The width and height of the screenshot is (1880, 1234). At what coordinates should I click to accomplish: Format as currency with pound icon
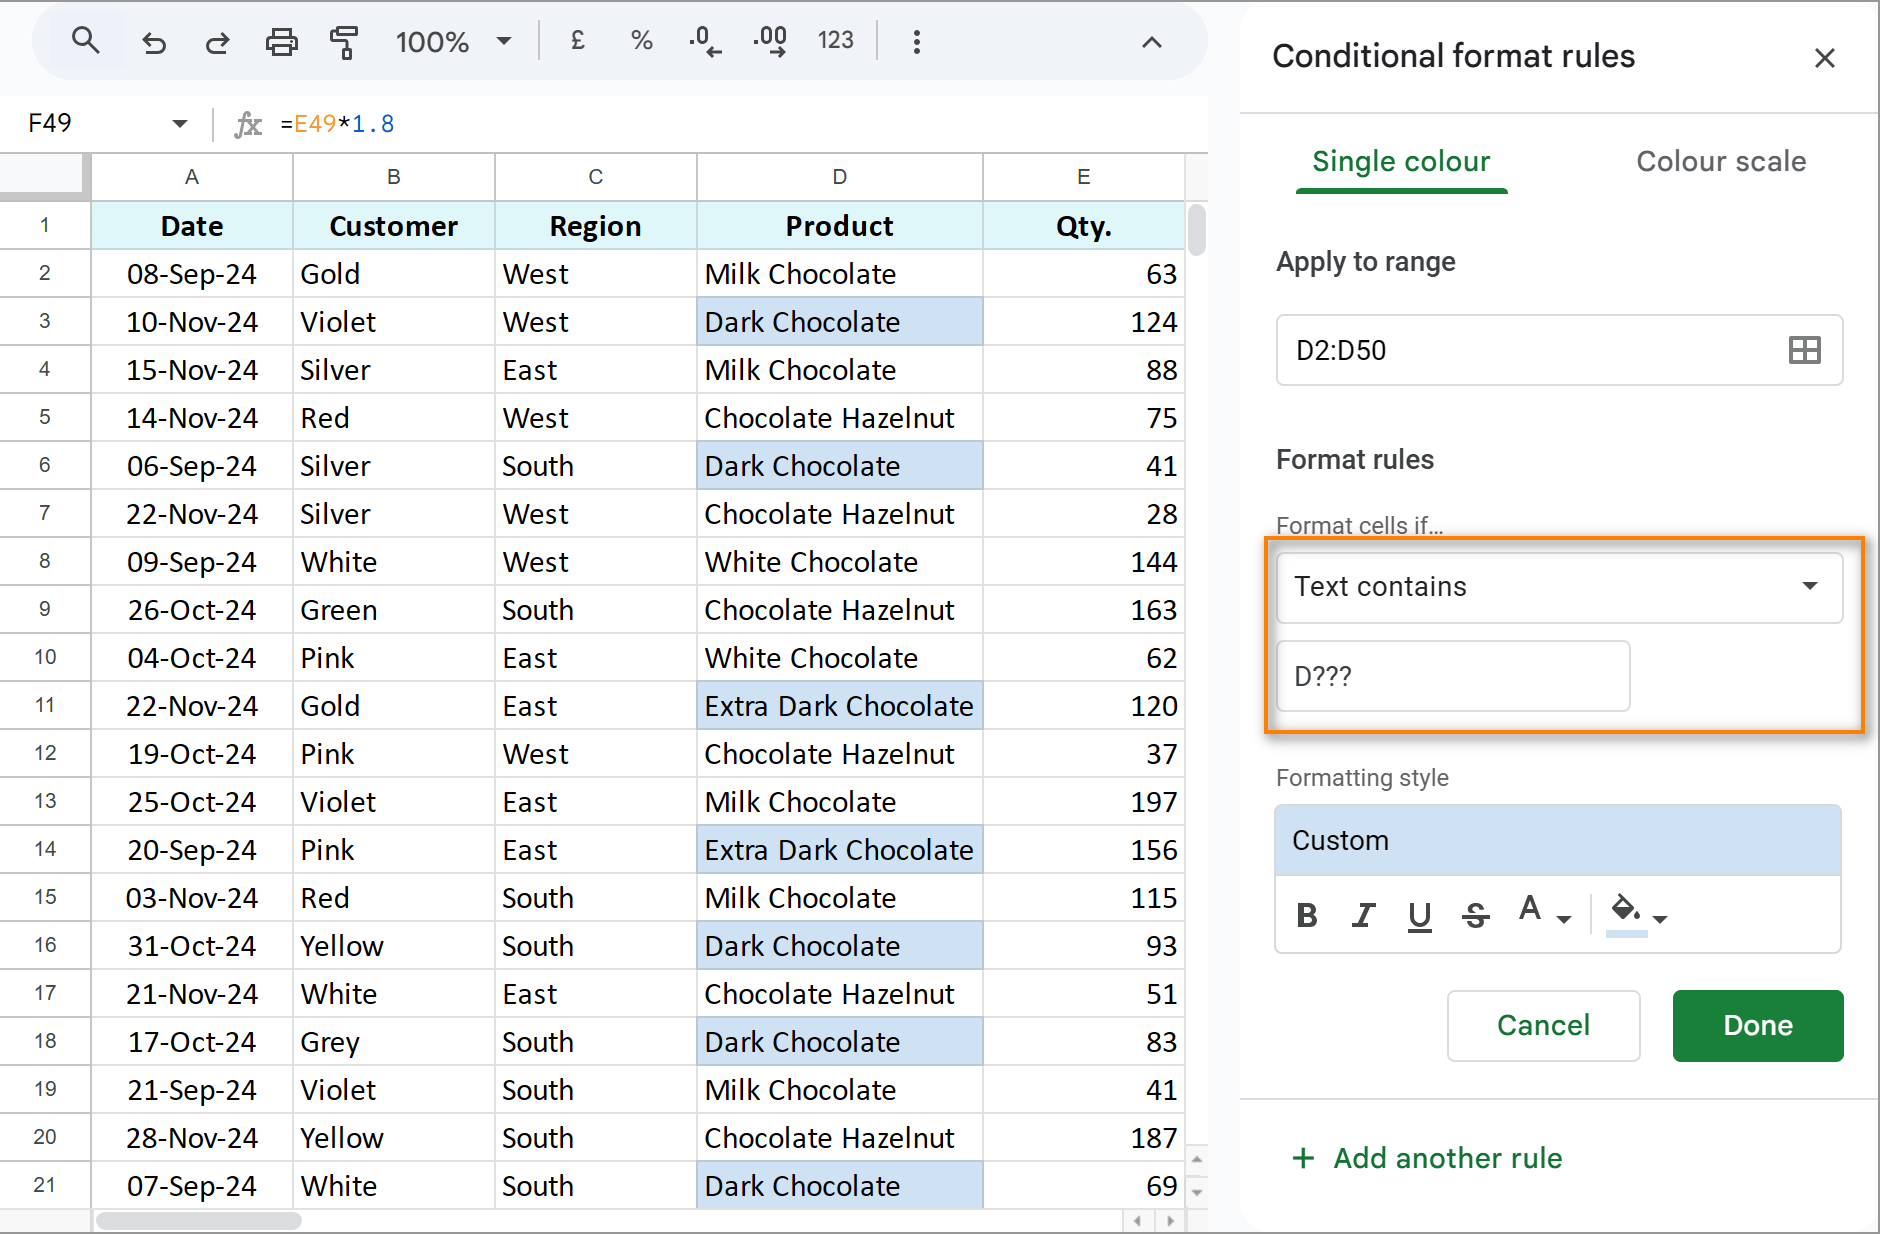(x=577, y=41)
